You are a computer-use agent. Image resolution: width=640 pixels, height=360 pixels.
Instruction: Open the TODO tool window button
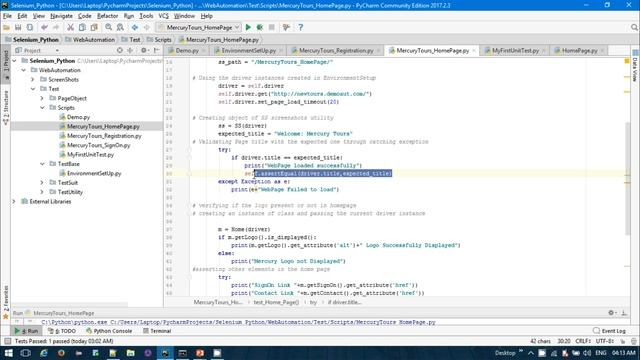pyautogui.click(x=62, y=331)
